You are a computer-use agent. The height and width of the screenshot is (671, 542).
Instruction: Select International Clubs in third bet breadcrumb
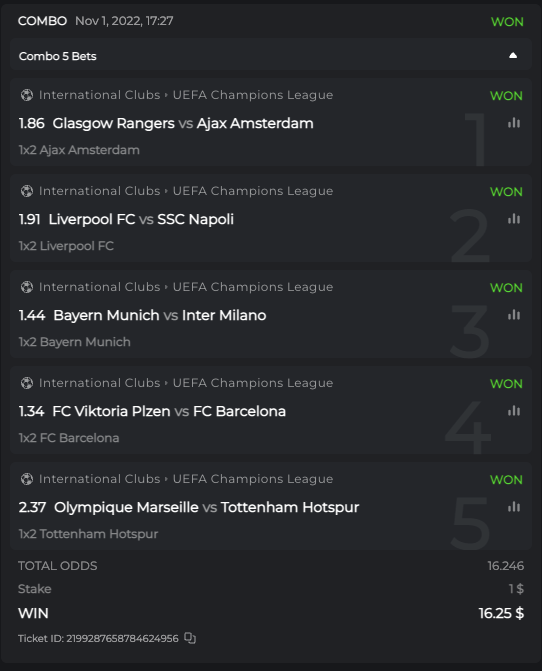click(99, 287)
